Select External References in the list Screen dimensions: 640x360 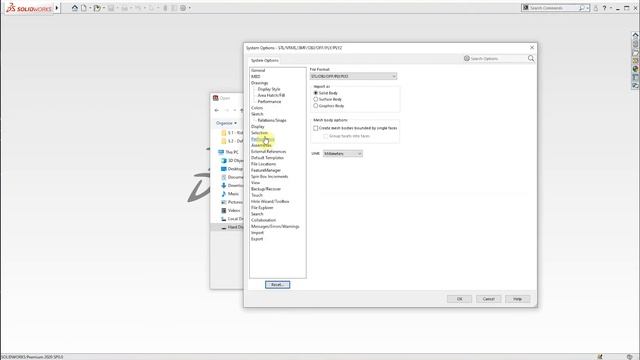tap(268, 151)
